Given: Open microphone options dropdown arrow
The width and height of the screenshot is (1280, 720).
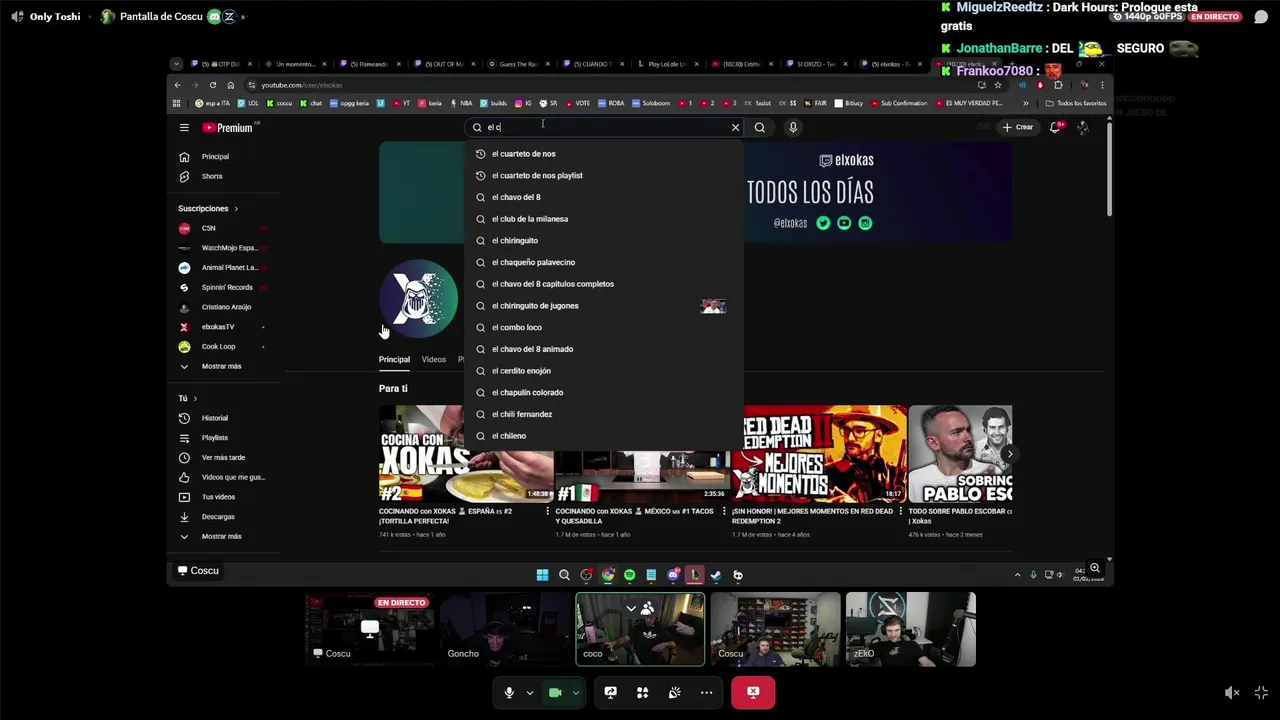Looking at the screenshot, I should click(x=530, y=692).
